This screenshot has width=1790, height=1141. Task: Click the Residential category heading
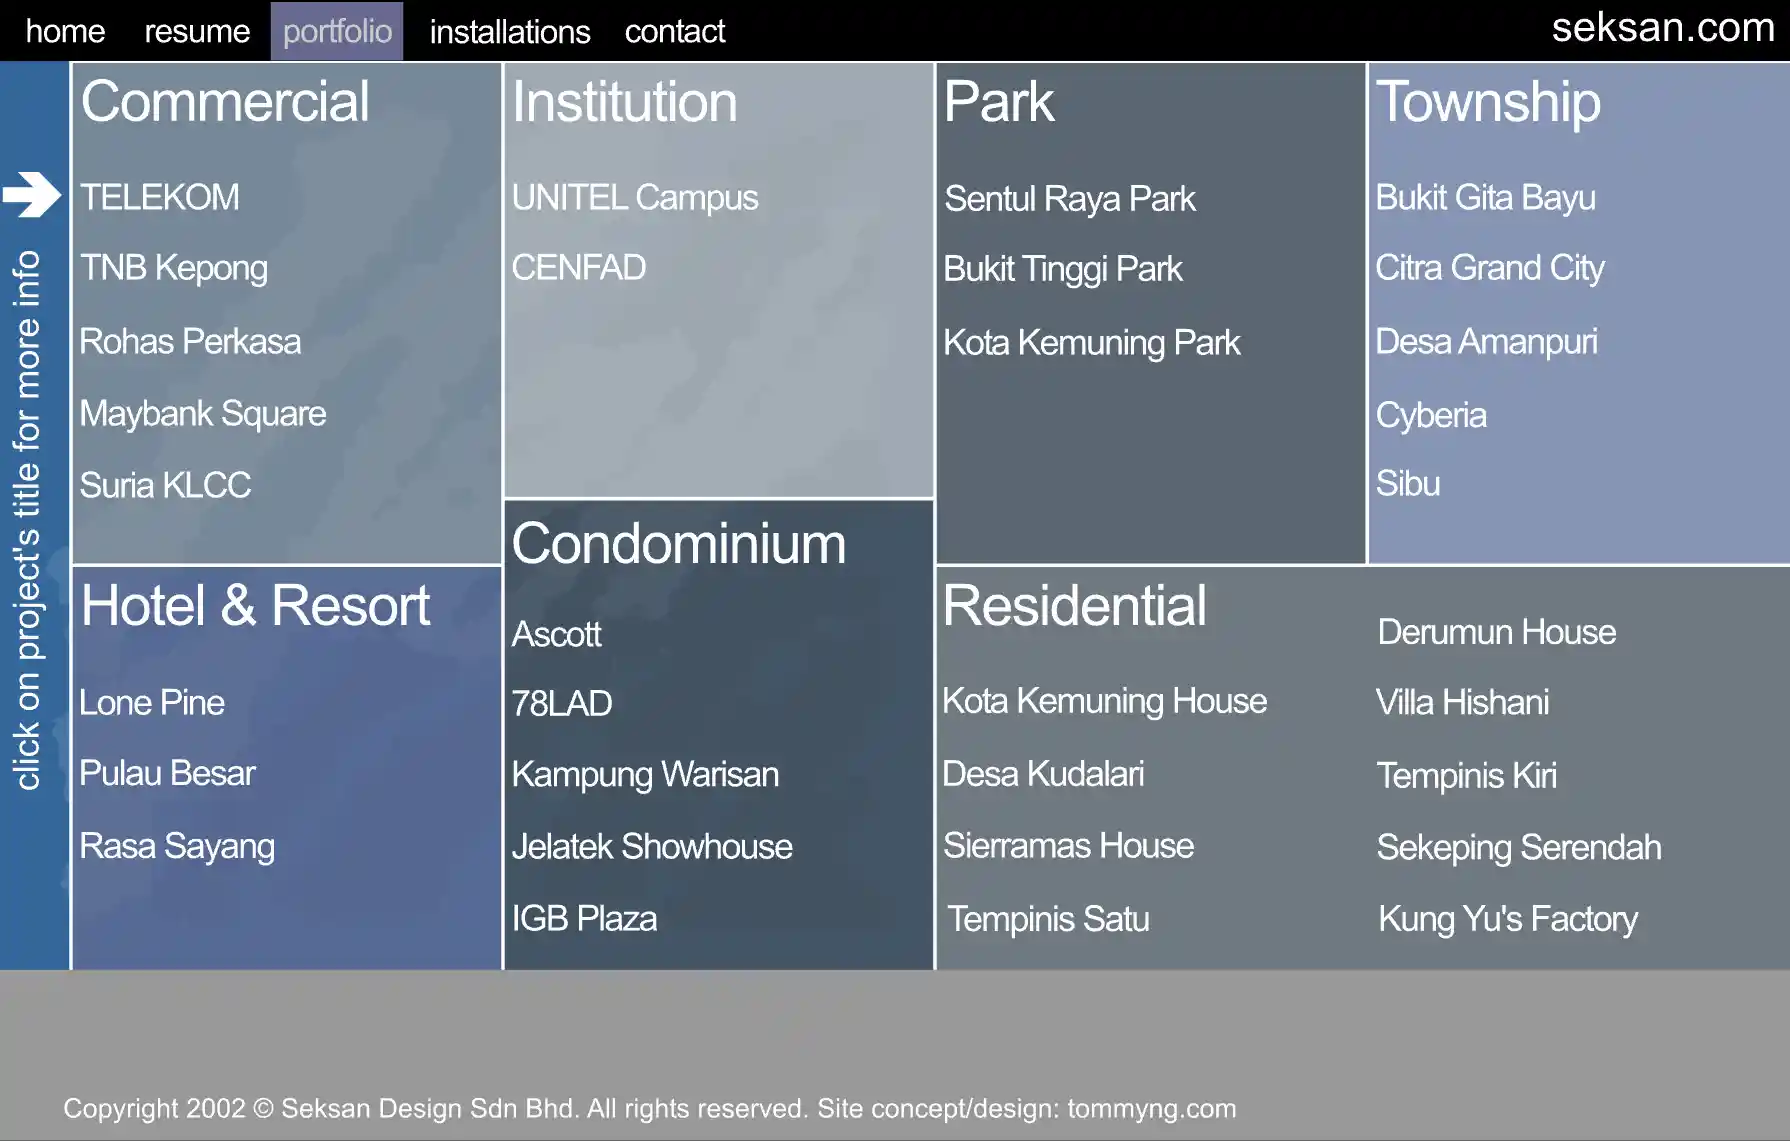pyautogui.click(x=1075, y=606)
